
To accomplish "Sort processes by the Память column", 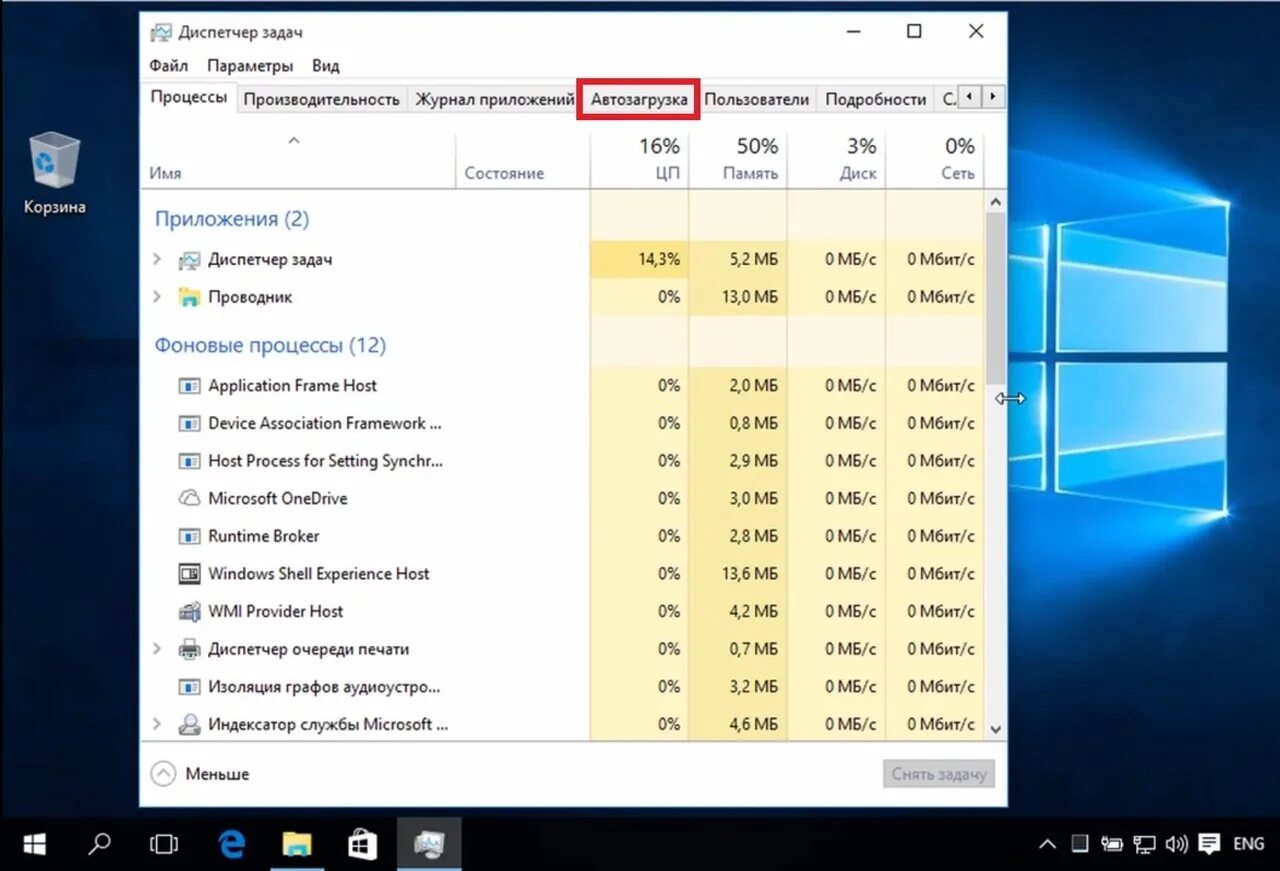I will [x=738, y=160].
